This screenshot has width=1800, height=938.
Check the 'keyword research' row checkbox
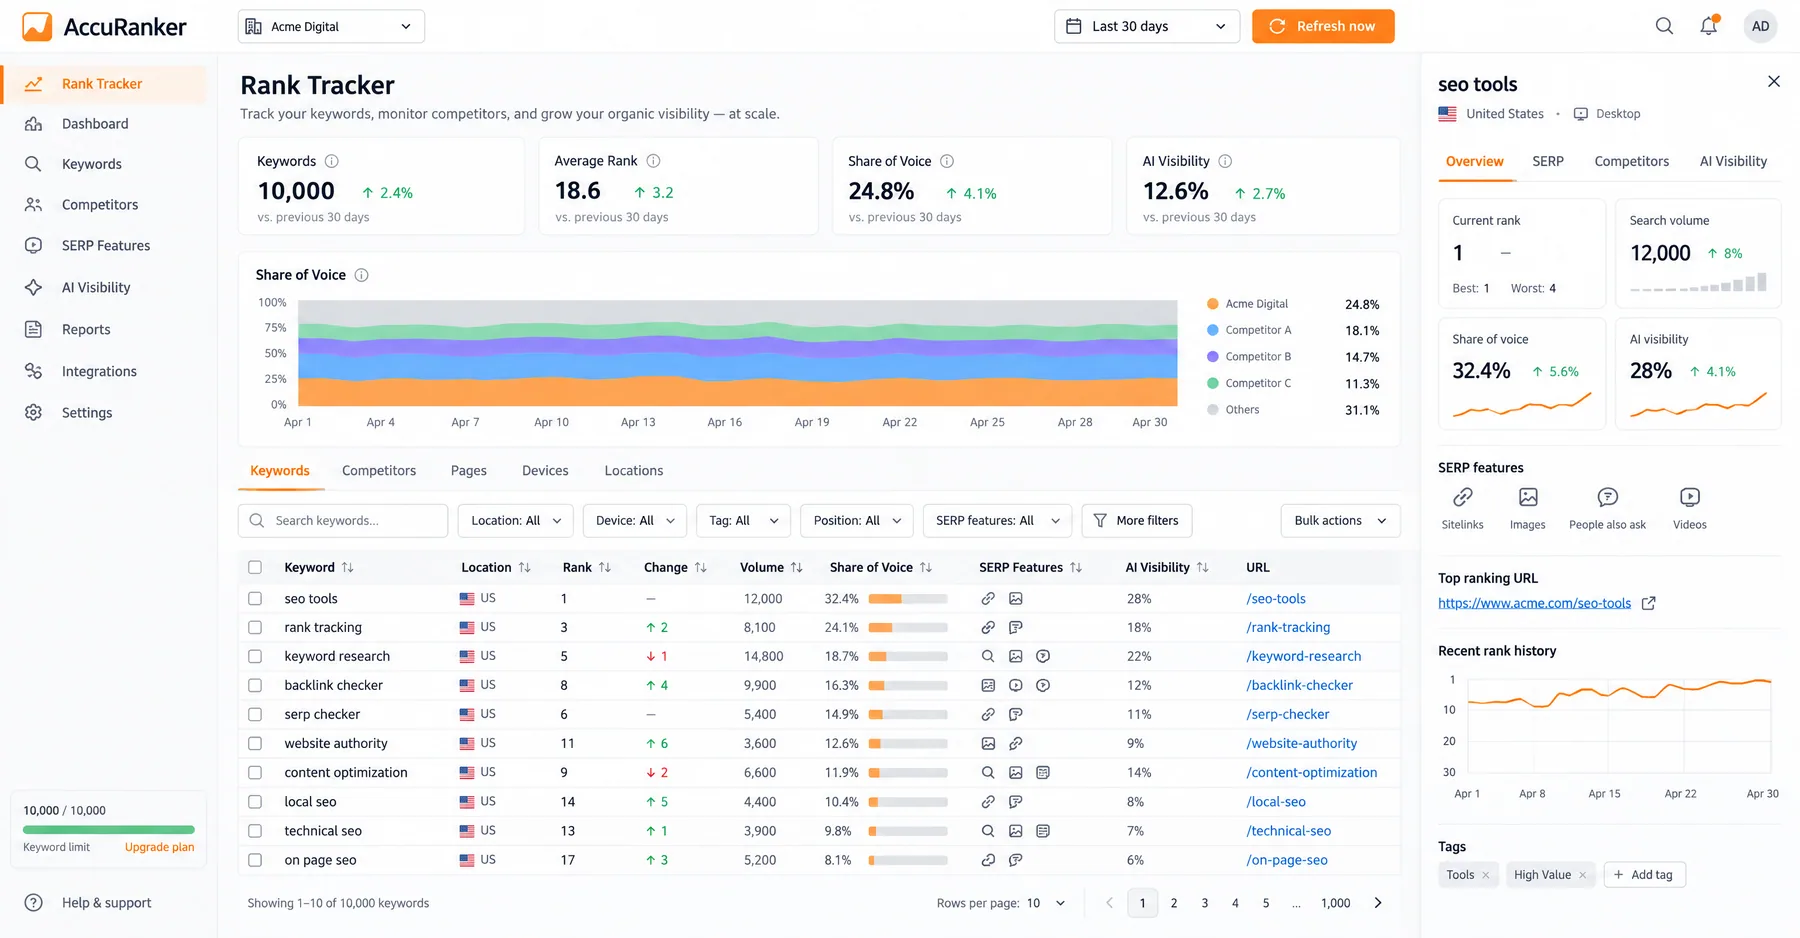point(255,657)
